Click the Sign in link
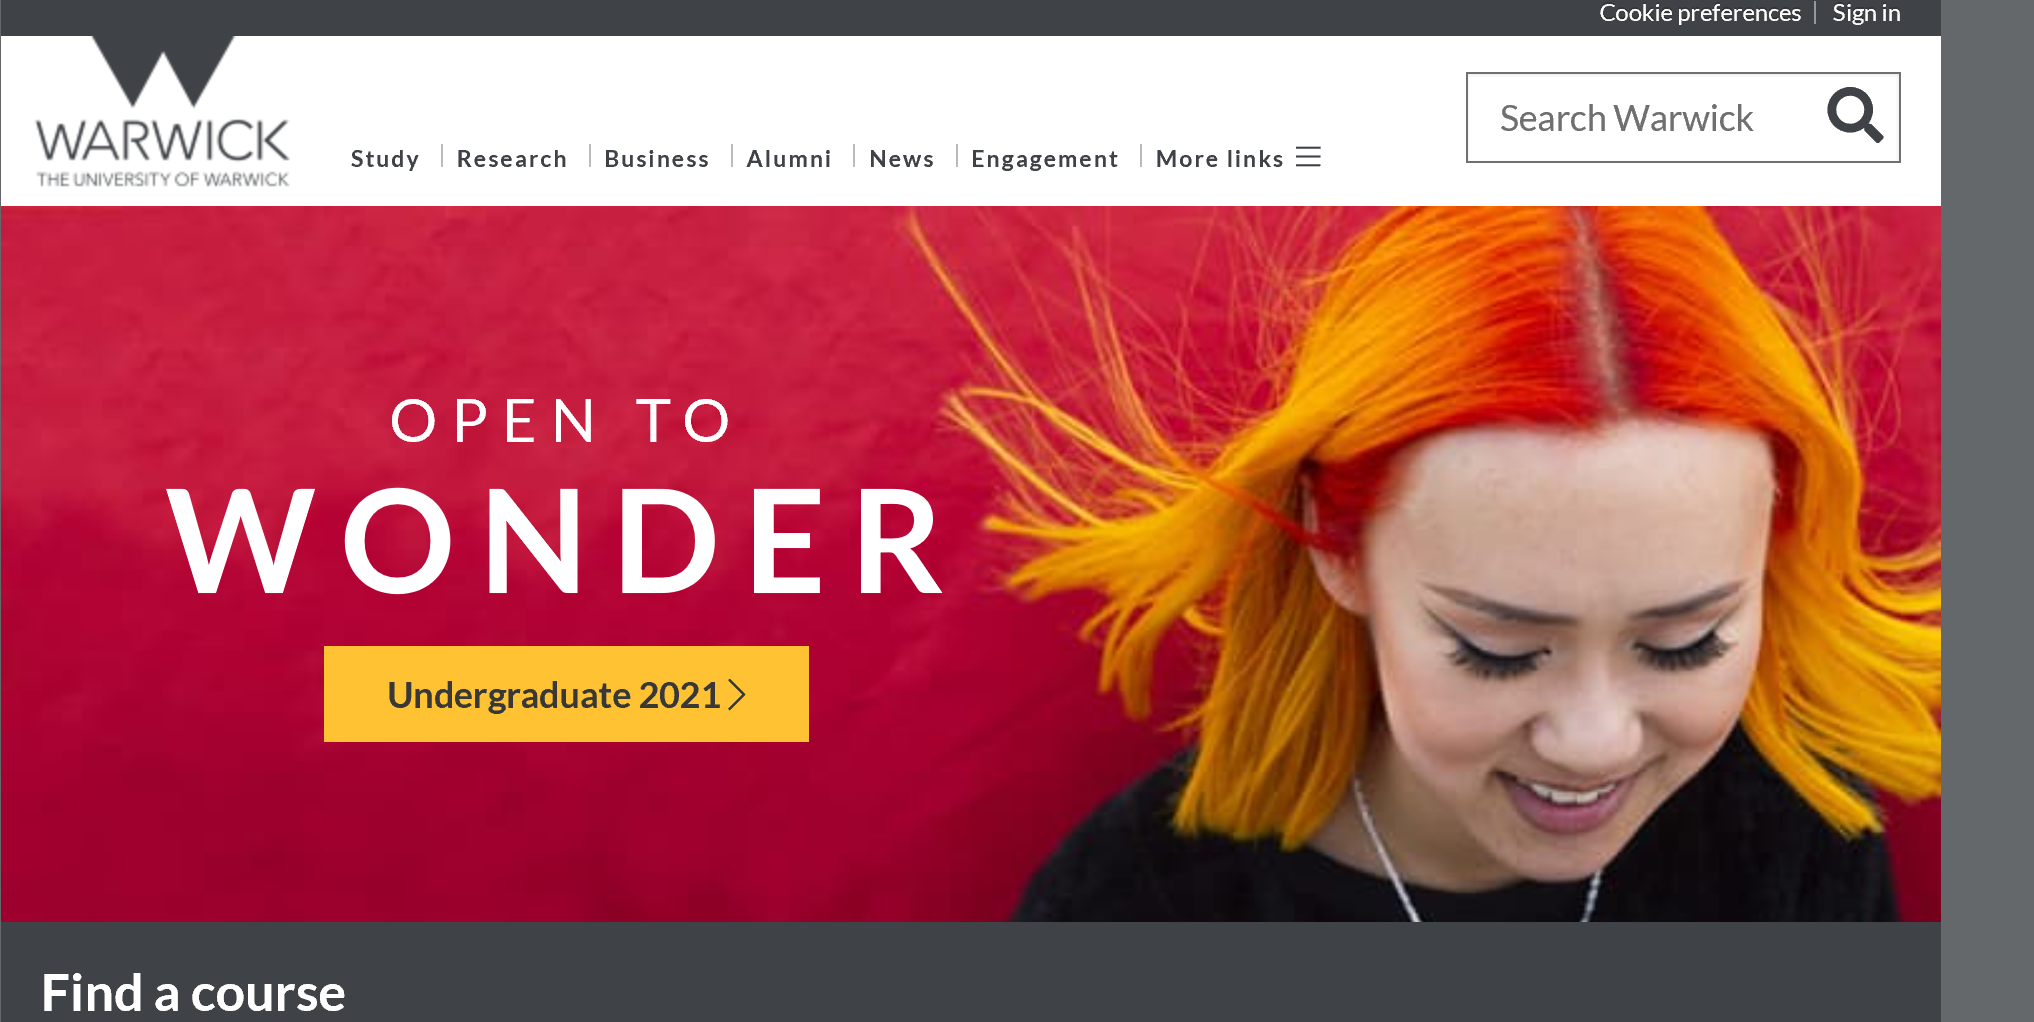 coord(1866,13)
